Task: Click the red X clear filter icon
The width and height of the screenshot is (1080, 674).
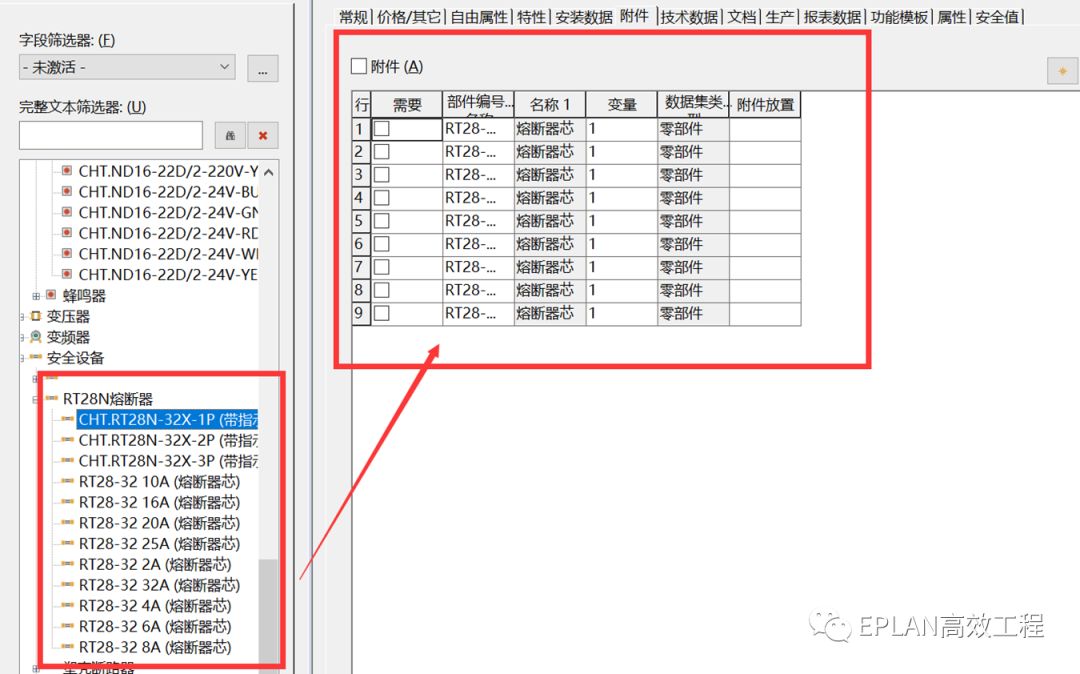Action: [262, 135]
